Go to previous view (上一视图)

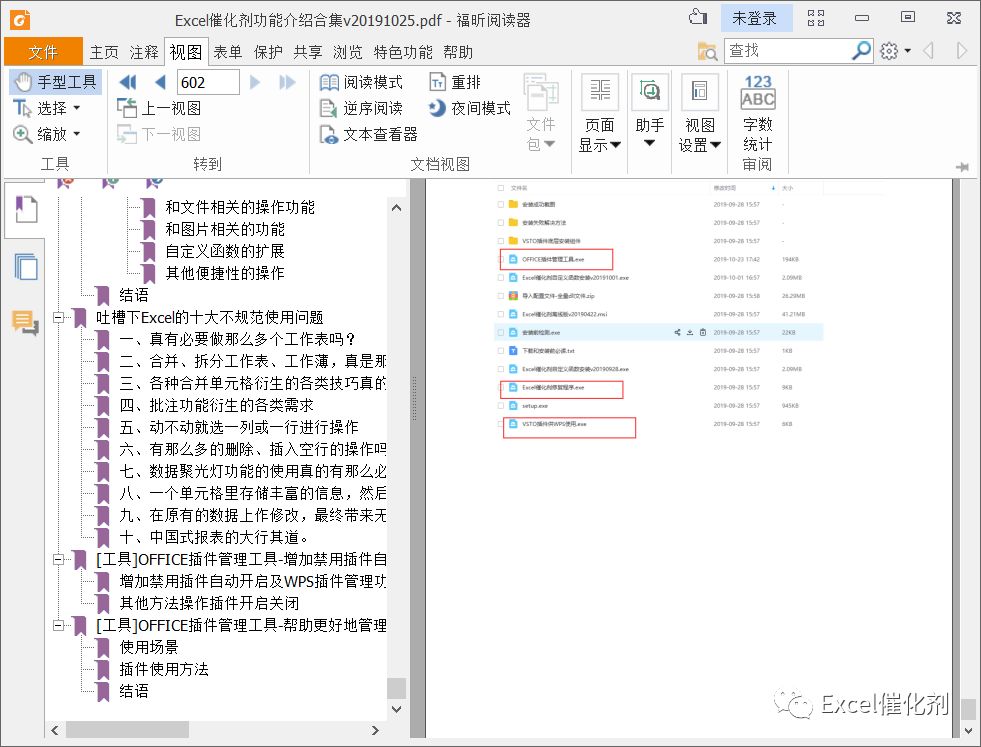tap(160, 108)
